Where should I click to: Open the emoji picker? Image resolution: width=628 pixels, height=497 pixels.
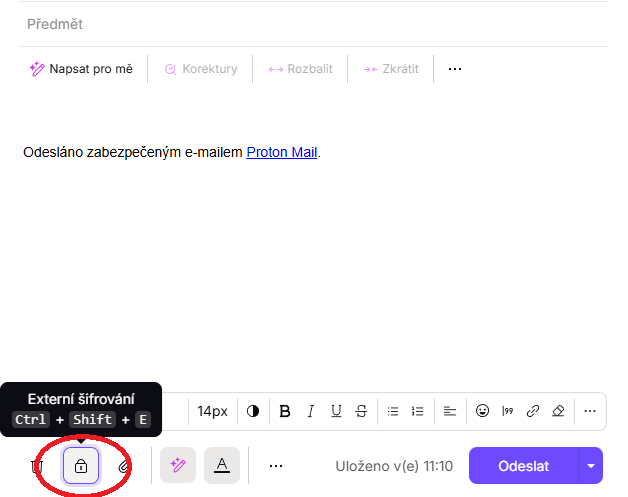point(482,411)
